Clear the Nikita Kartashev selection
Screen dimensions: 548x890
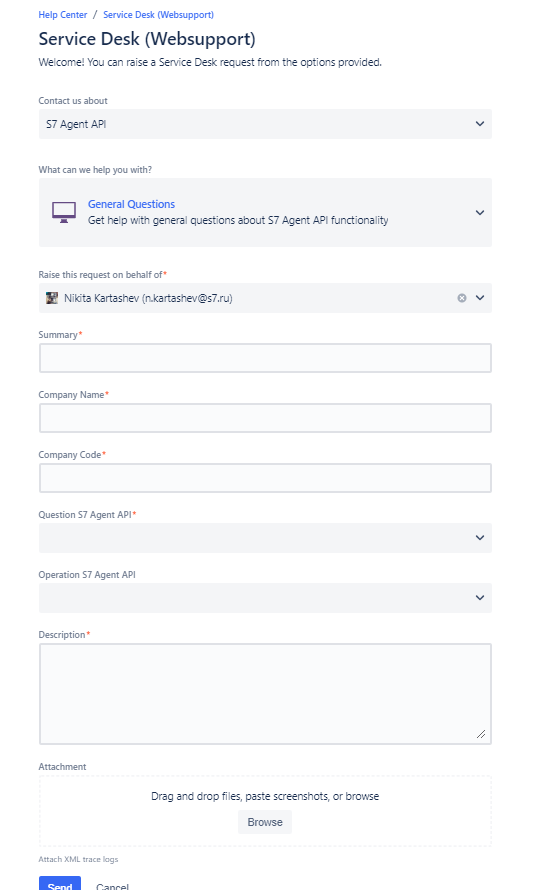click(462, 298)
